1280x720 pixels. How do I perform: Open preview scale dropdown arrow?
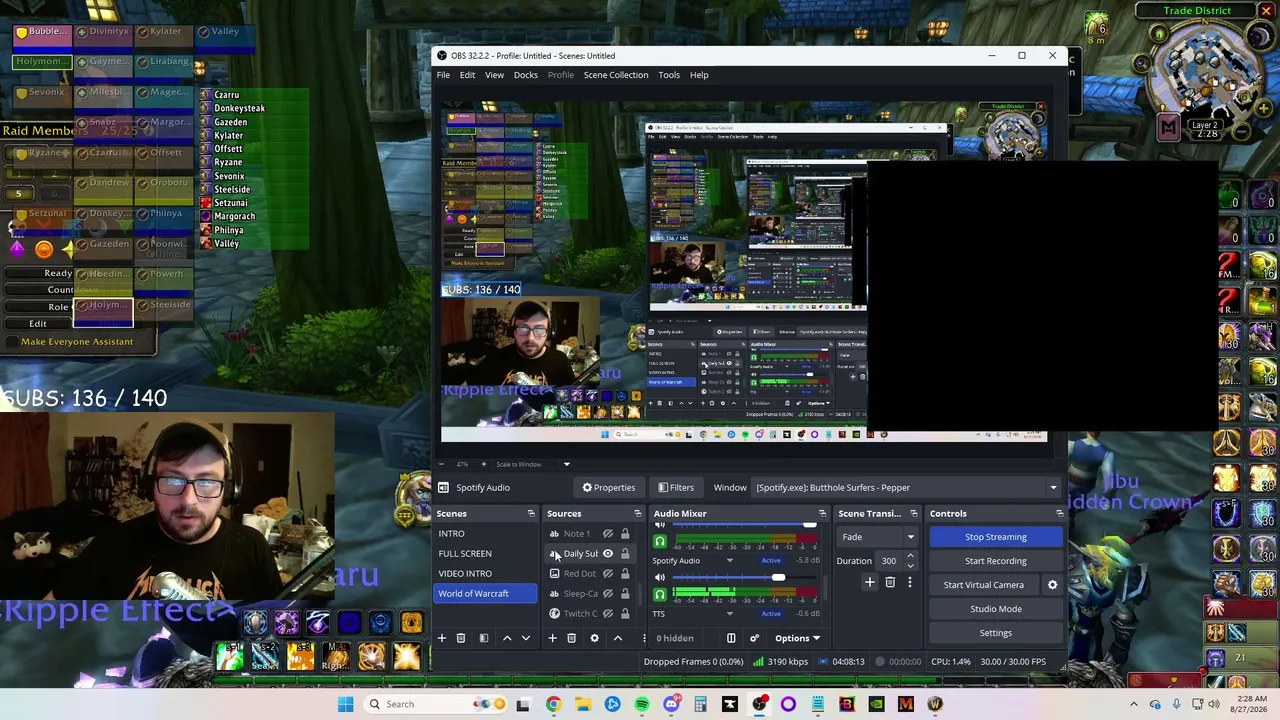[566, 464]
